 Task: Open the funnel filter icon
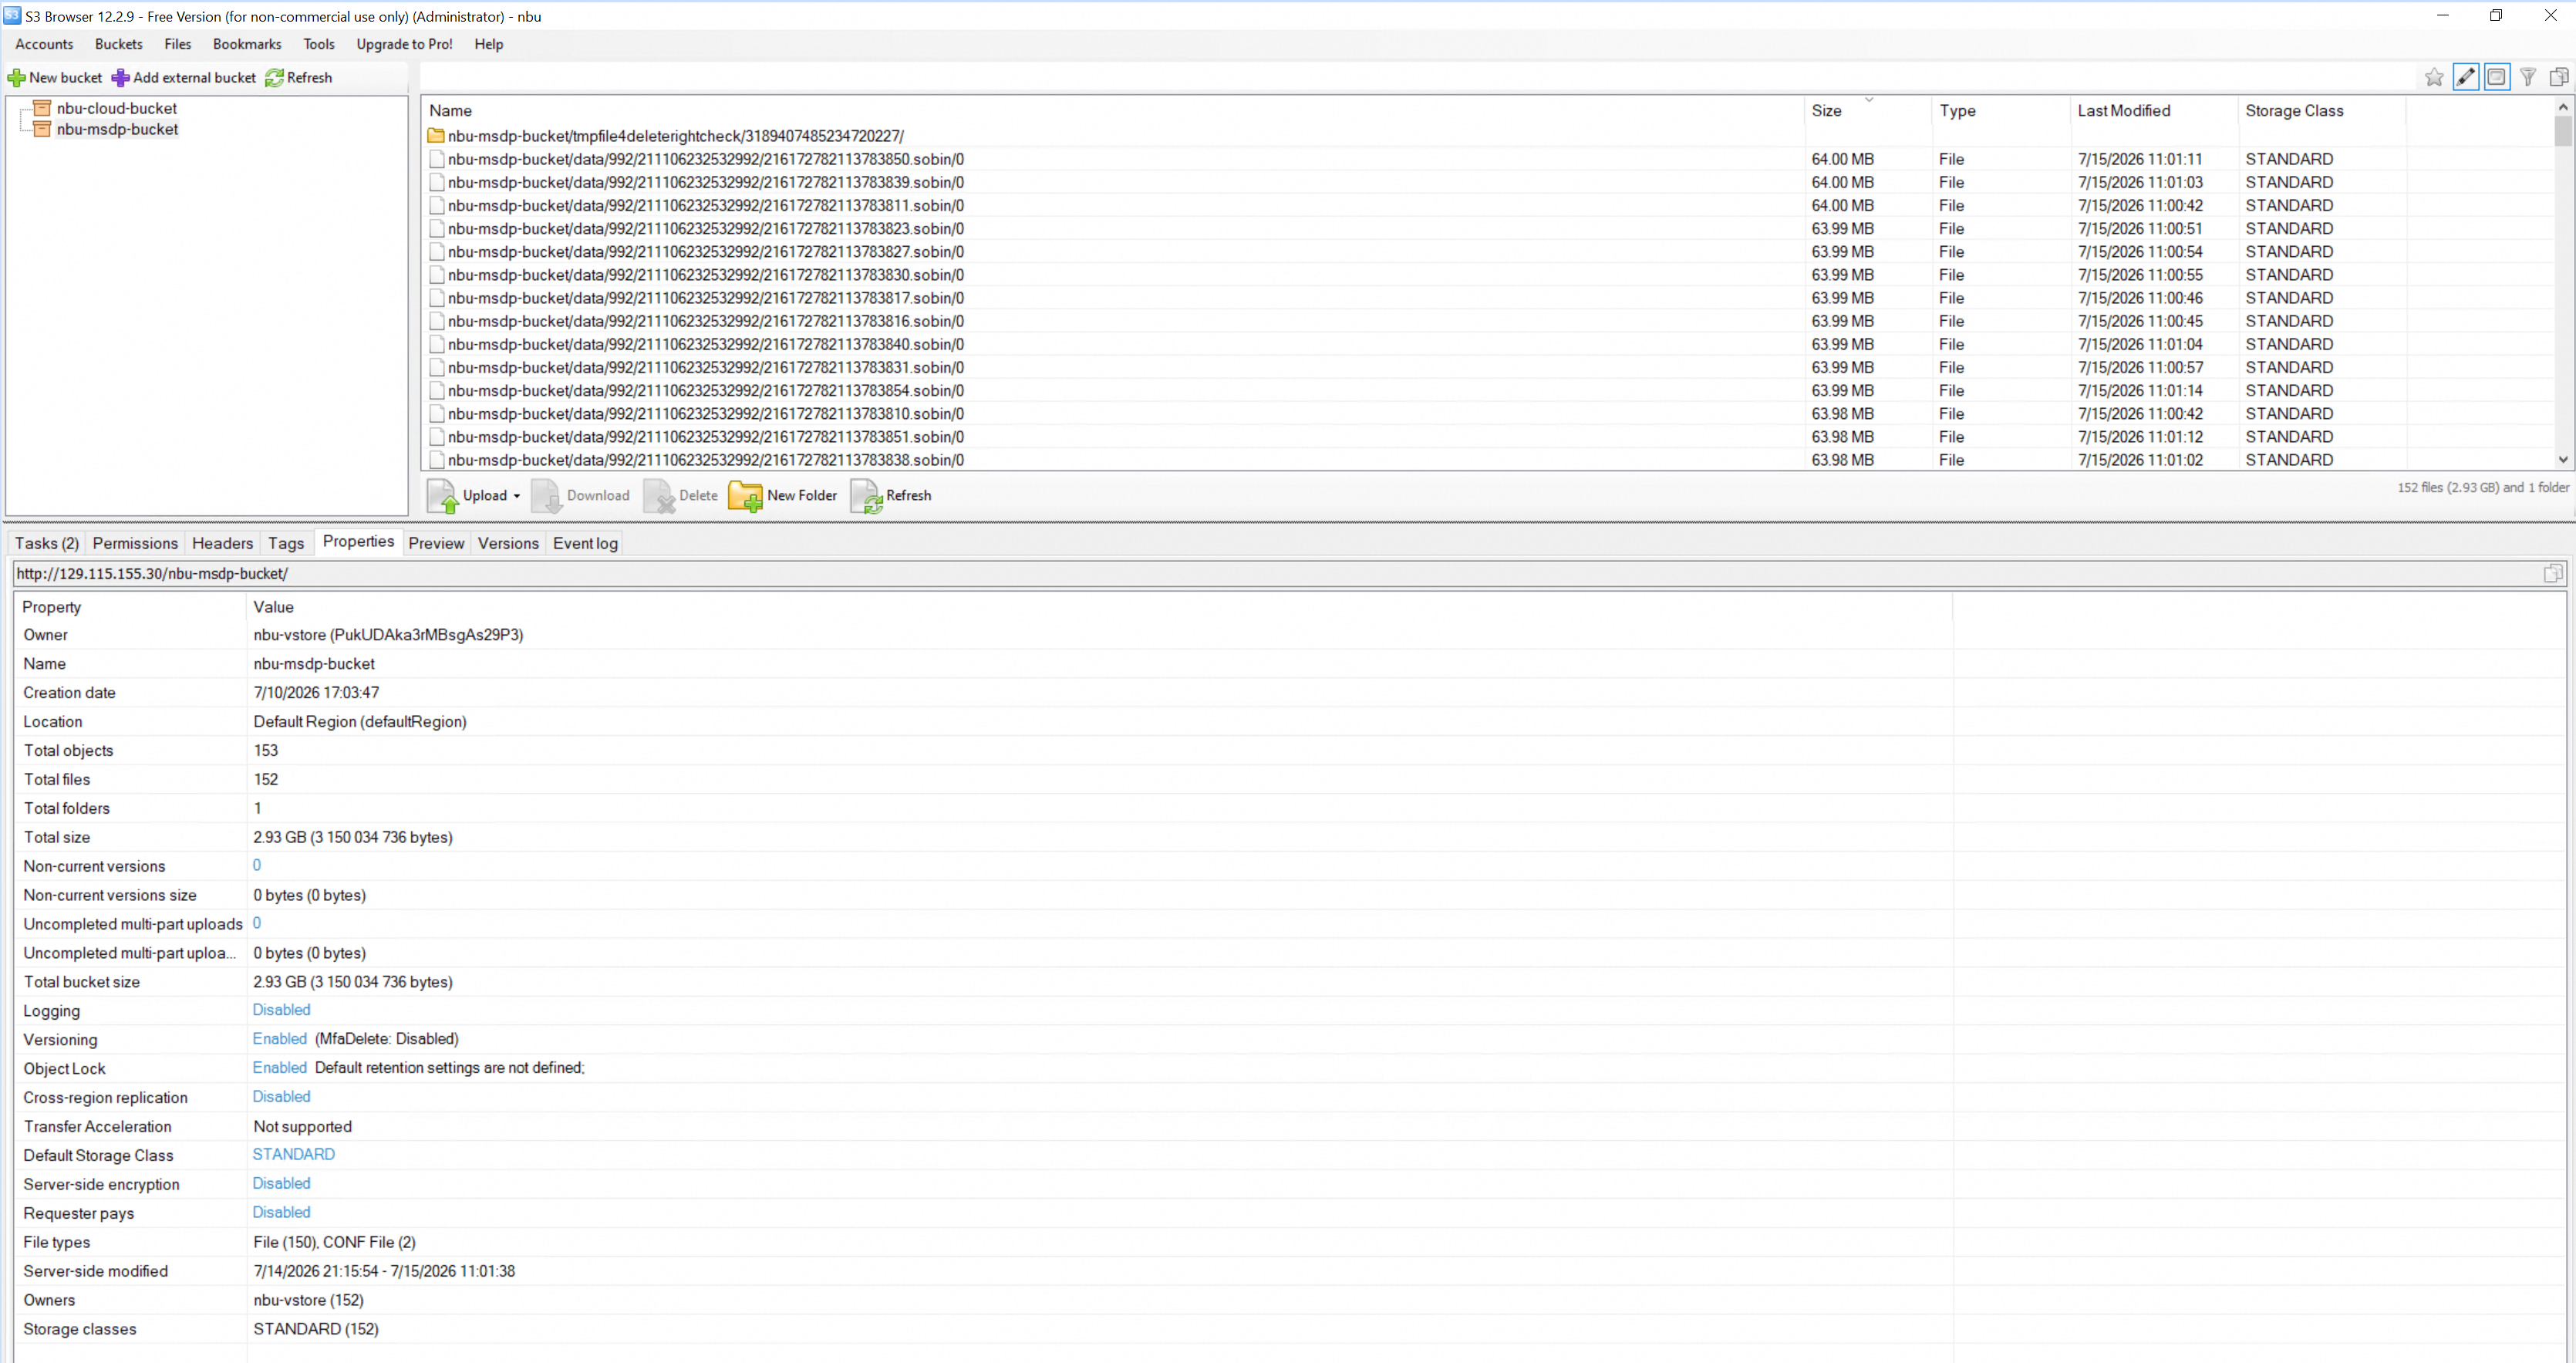click(x=2528, y=77)
